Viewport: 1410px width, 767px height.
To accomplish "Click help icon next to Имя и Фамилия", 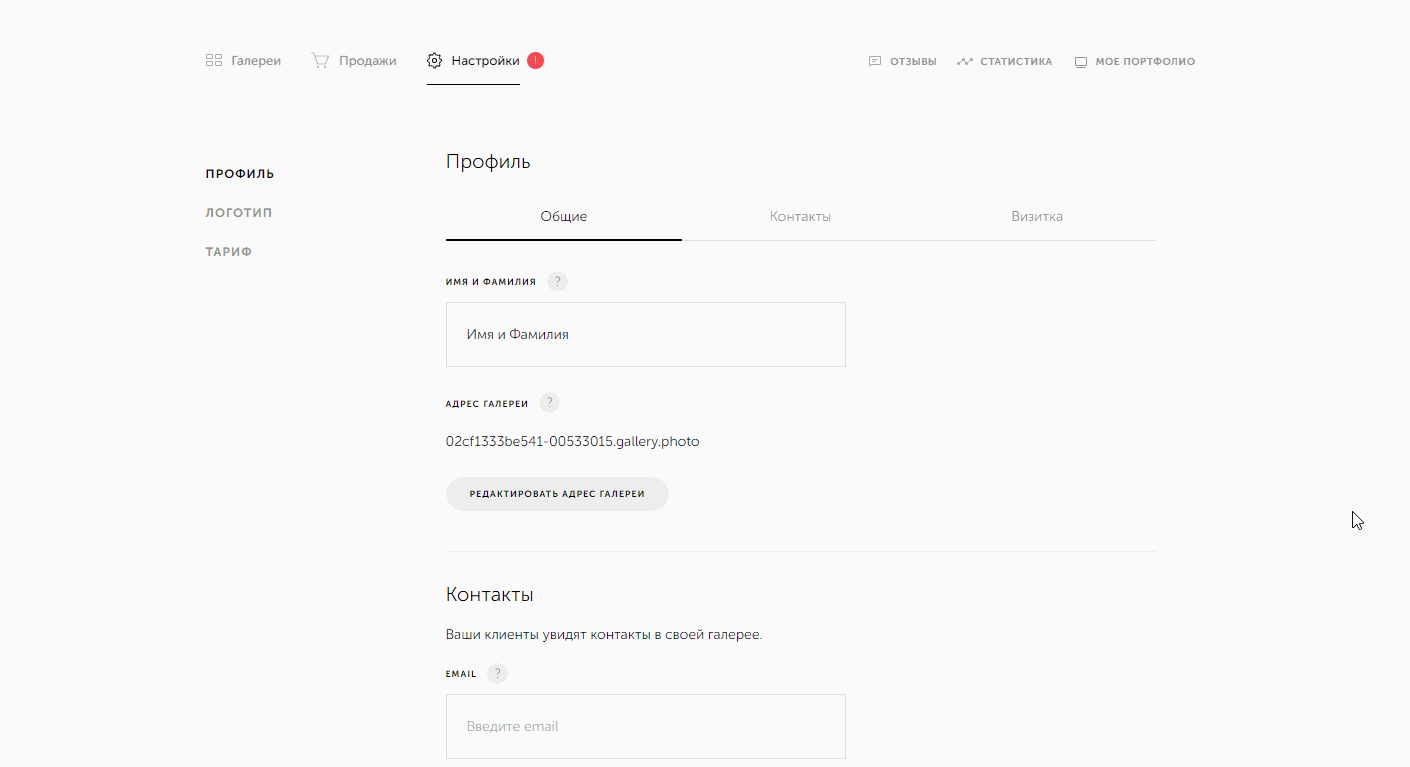I will tap(557, 282).
